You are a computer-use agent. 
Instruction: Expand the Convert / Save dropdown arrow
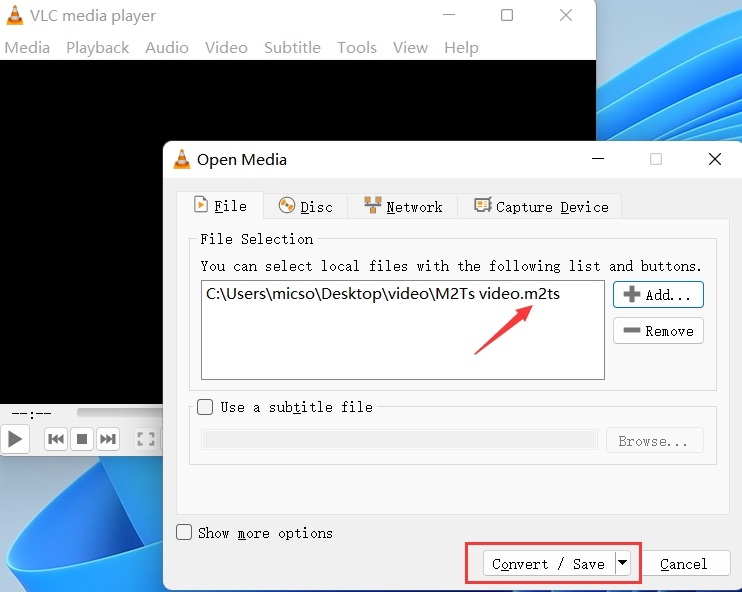coord(623,563)
